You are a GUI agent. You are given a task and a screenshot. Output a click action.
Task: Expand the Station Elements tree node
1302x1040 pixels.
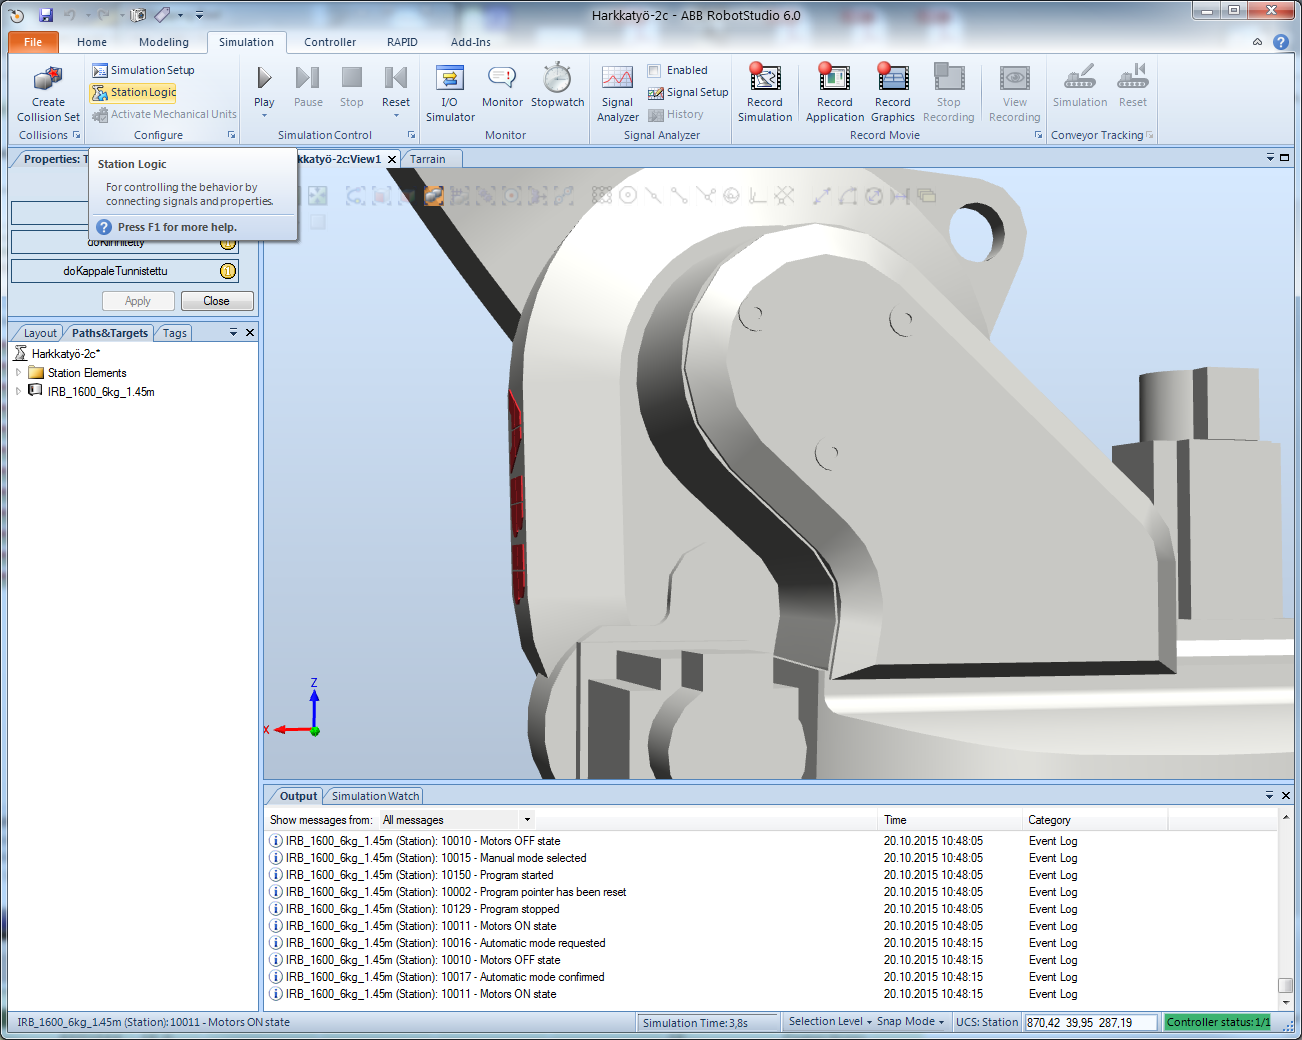18,372
